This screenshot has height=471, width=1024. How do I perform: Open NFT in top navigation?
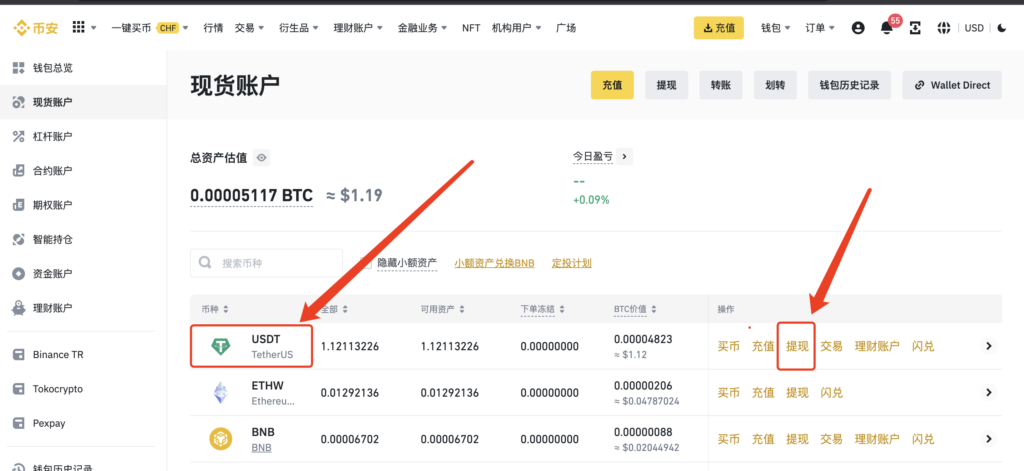(x=471, y=28)
